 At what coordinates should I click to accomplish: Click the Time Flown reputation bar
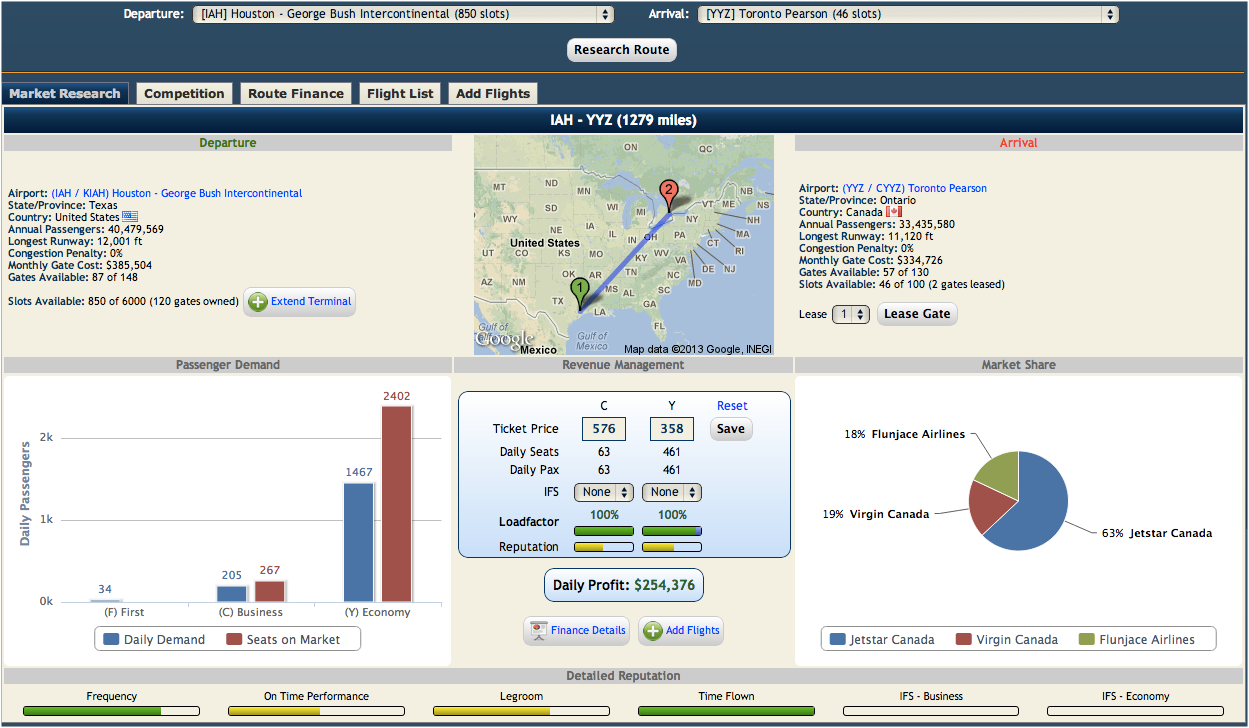point(726,711)
